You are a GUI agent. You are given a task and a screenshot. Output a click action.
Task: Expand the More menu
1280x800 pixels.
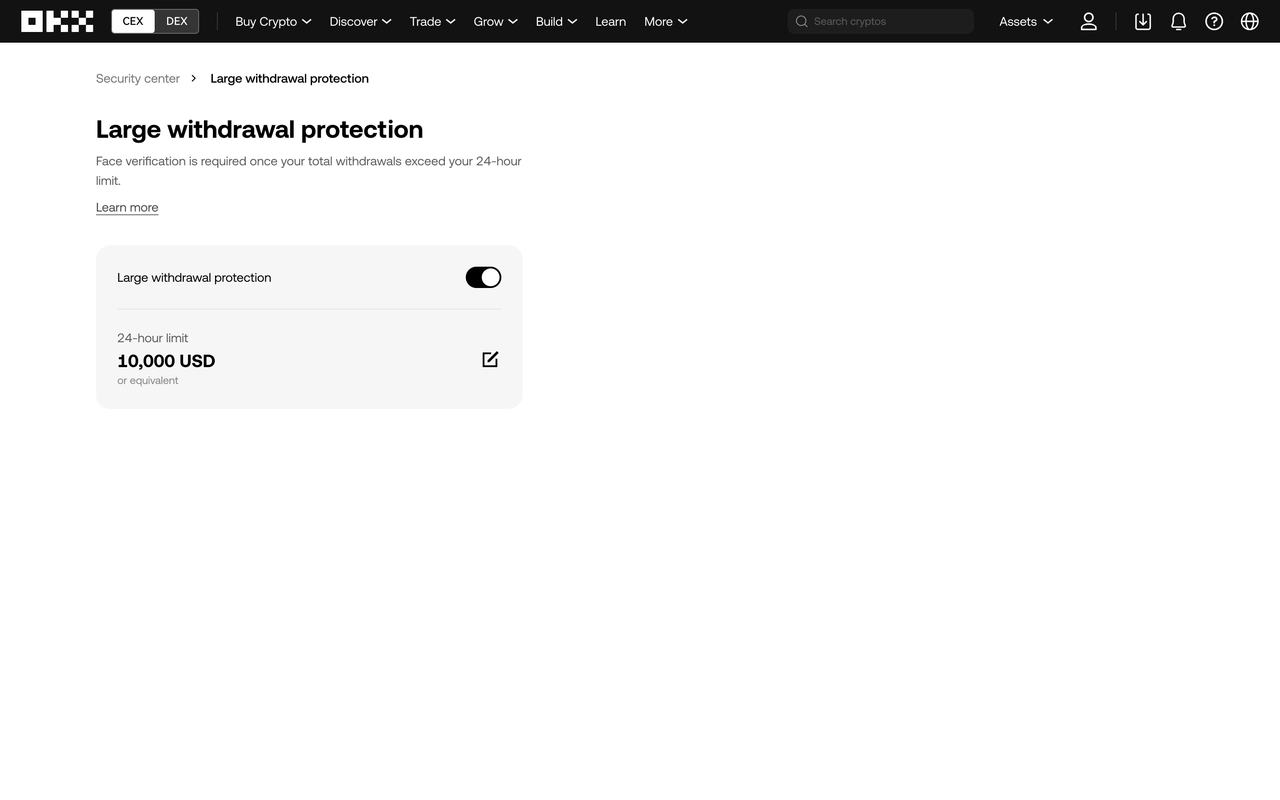[x=665, y=21]
